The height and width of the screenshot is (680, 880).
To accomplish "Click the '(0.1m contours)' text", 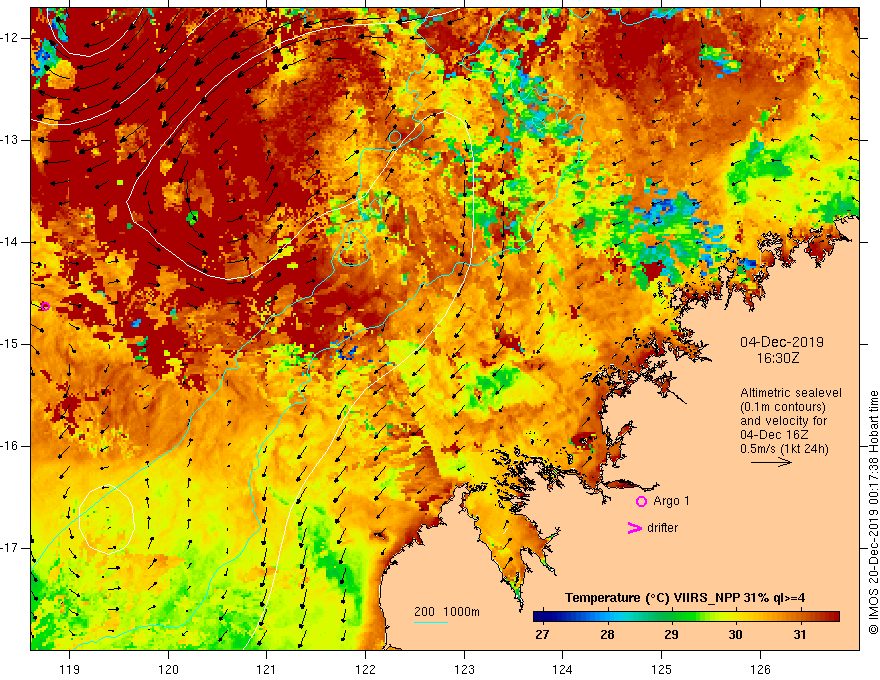I will (x=783, y=407).
